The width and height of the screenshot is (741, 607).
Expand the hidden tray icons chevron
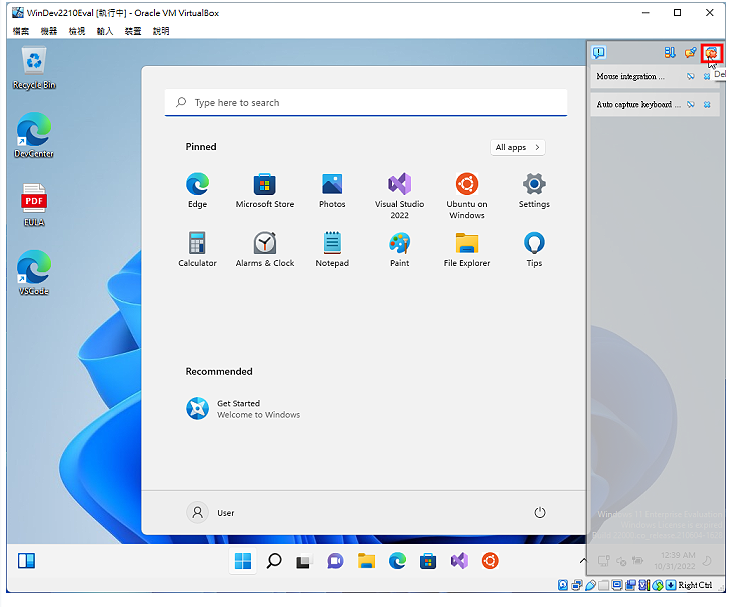point(583,561)
